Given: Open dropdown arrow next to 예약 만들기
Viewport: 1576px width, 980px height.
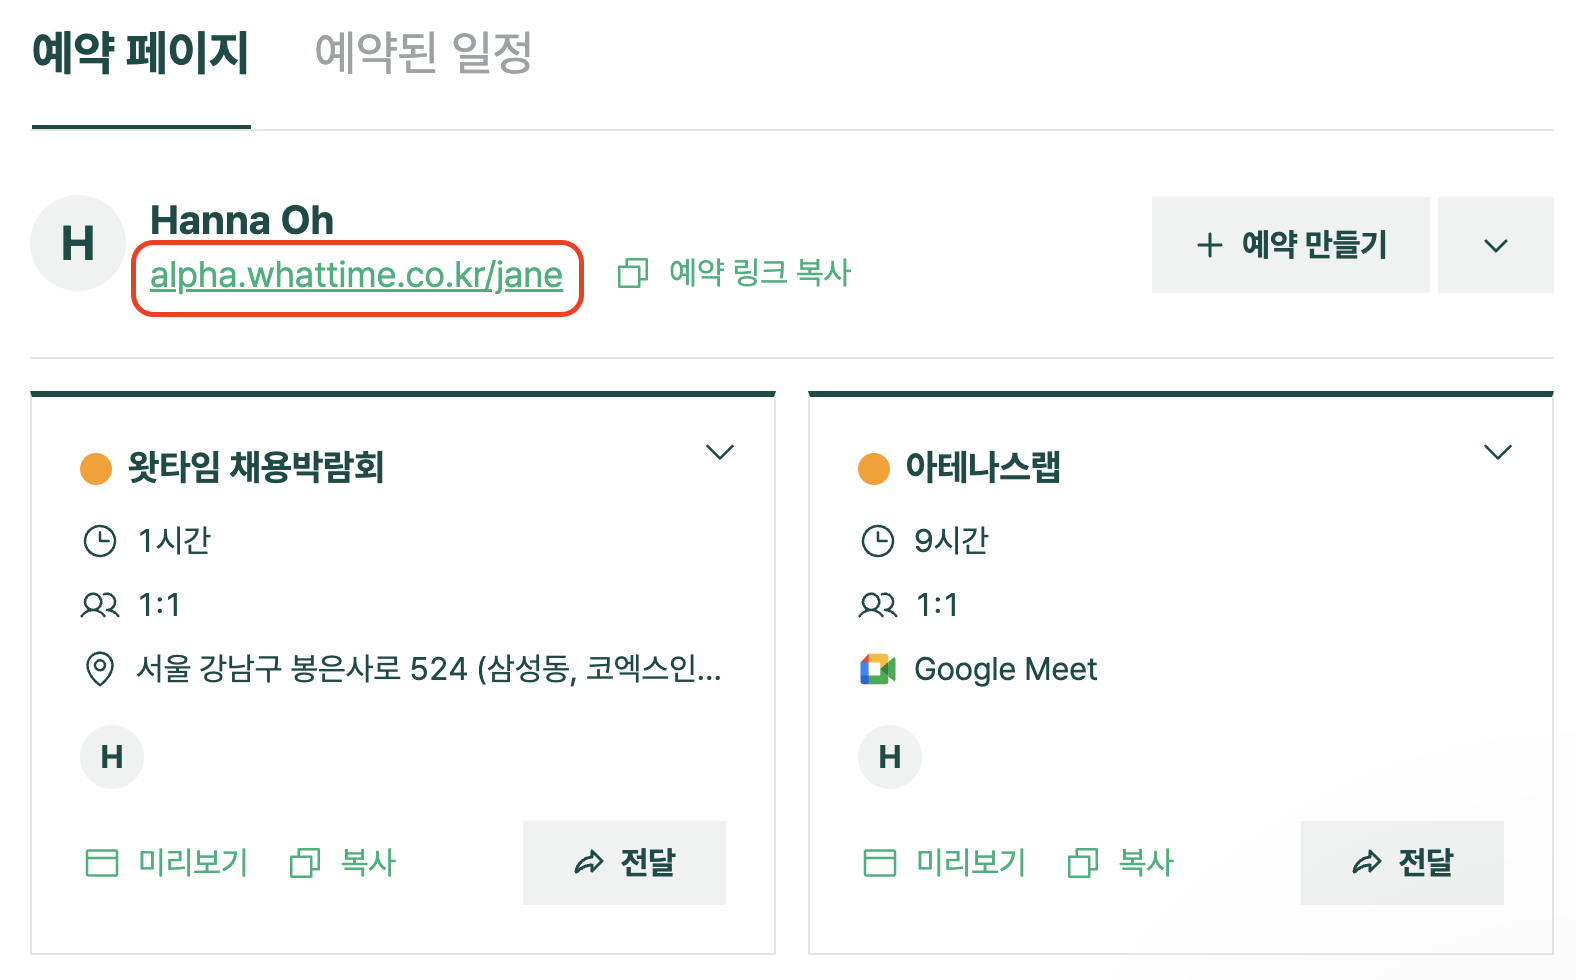Looking at the screenshot, I should click(x=1495, y=245).
